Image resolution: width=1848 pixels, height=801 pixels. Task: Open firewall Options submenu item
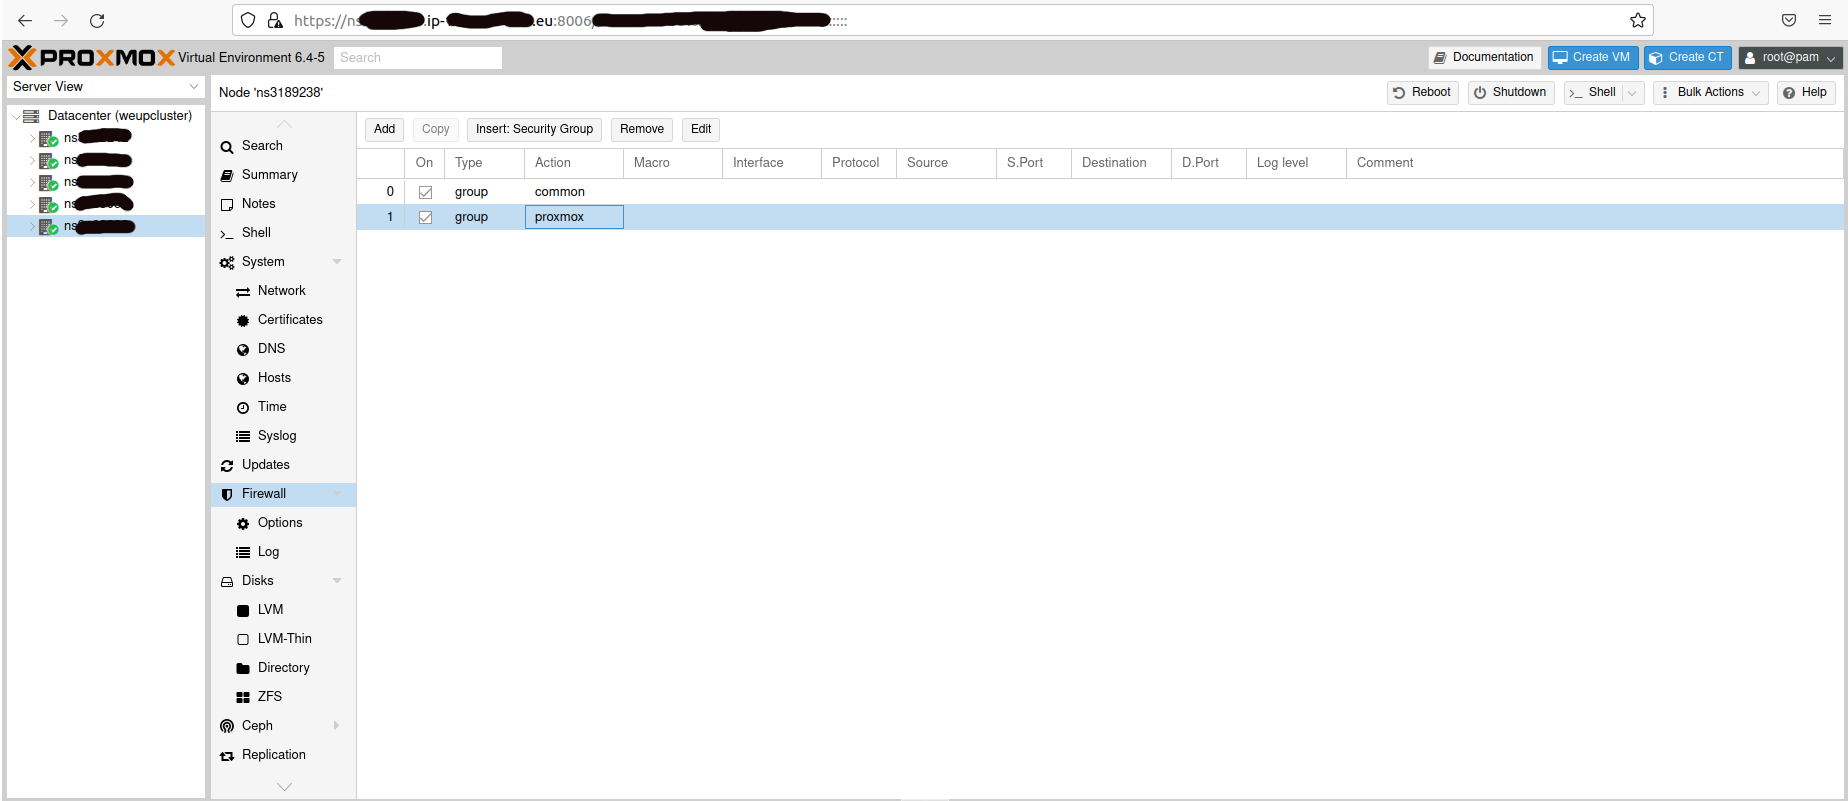point(280,523)
